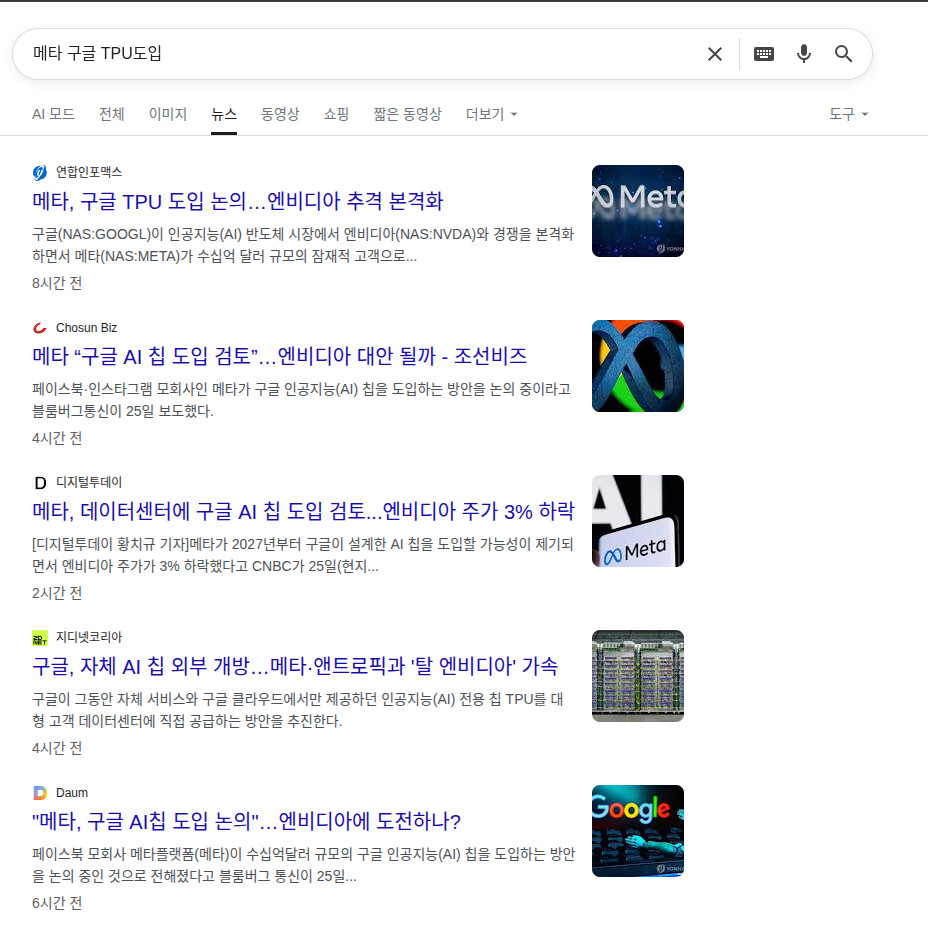Click the 2시간 전 timestamp

pos(57,593)
